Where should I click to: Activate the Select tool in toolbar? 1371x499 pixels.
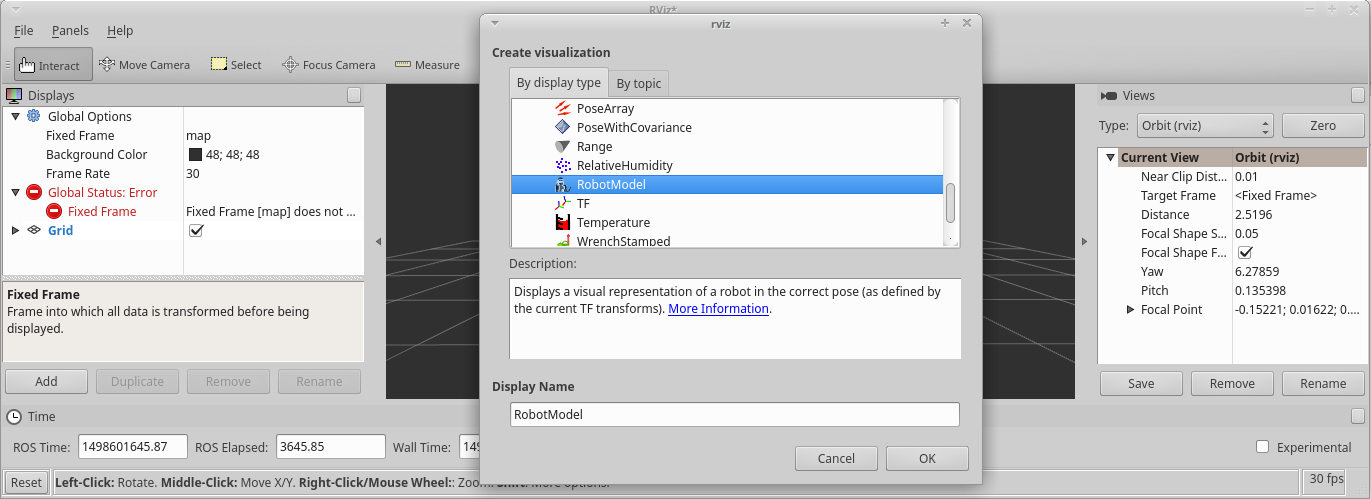(236, 64)
